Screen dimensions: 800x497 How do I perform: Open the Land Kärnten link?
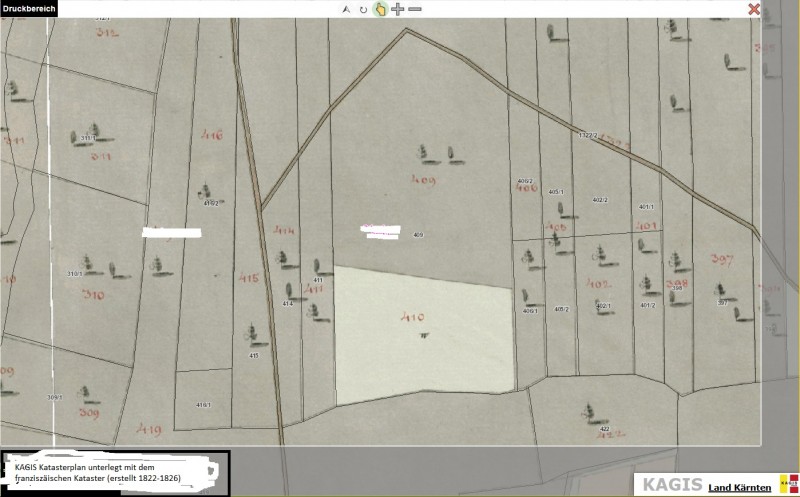click(x=740, y=487)
